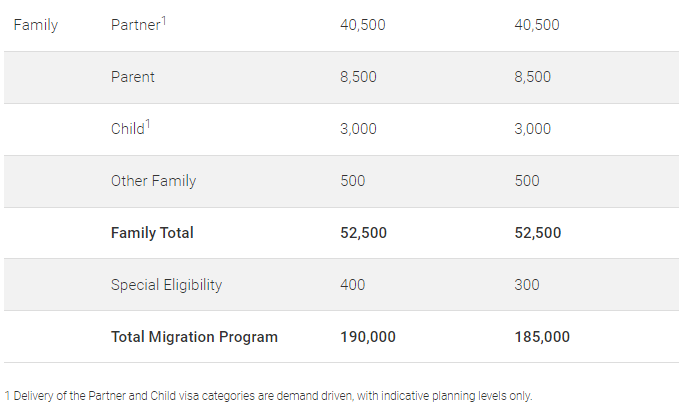Click the footnote superscript beside Partner
The width and height of the screenshot is (679, 419).
(163, 20)
